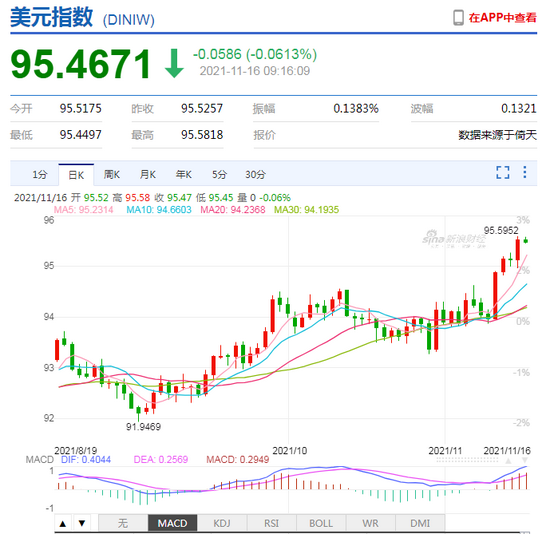Viewport: 550px width, 534px height.
Task: Select the DMI indicator button
Action: 420,524
